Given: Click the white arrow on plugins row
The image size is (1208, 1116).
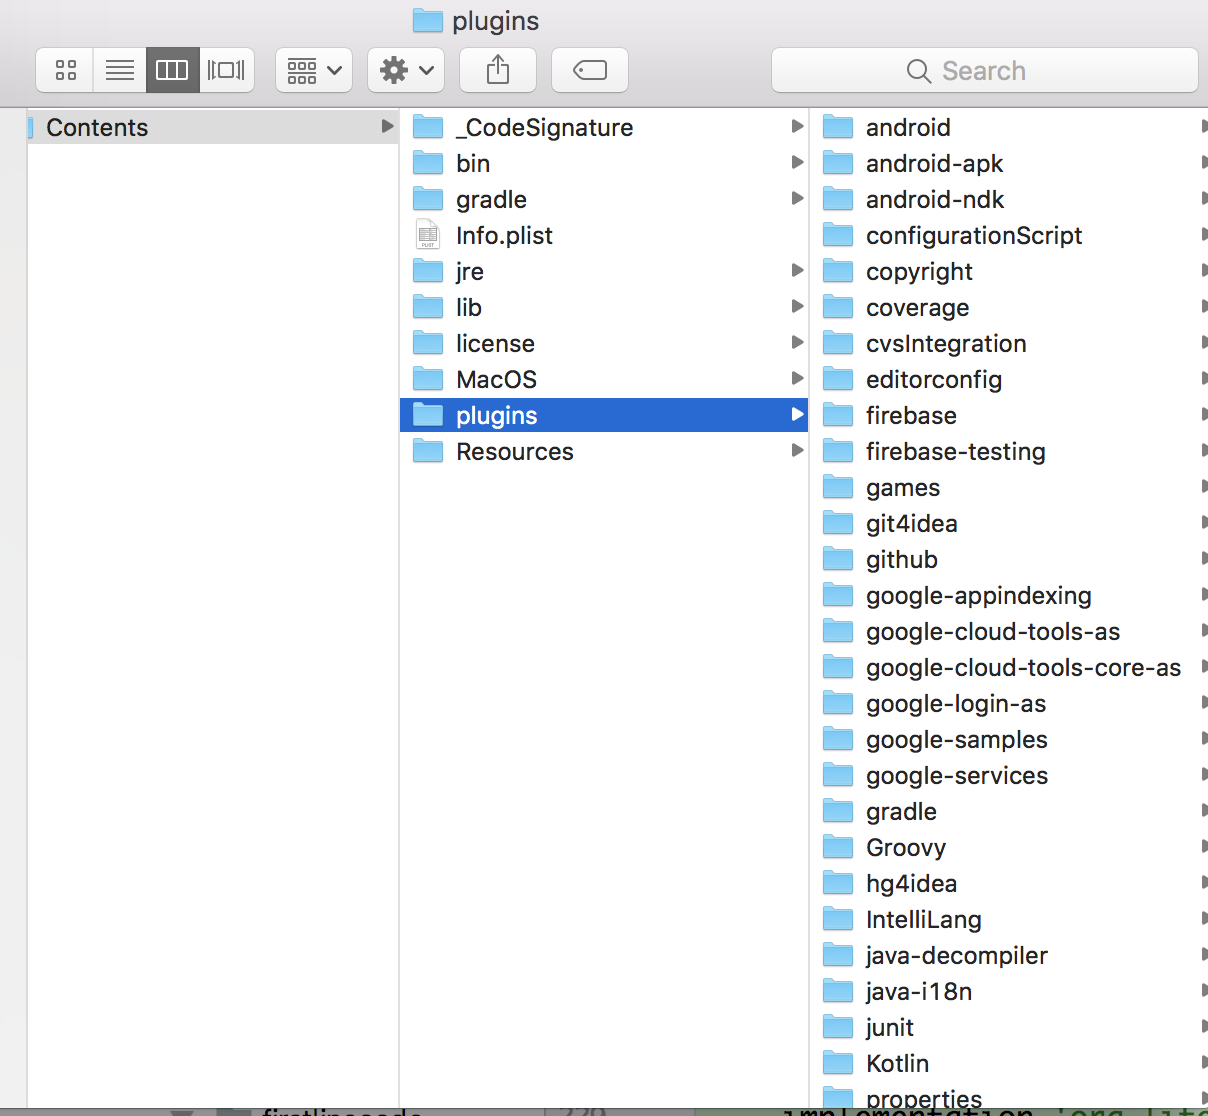Looking at the screenshot, I should pos(797,414).
